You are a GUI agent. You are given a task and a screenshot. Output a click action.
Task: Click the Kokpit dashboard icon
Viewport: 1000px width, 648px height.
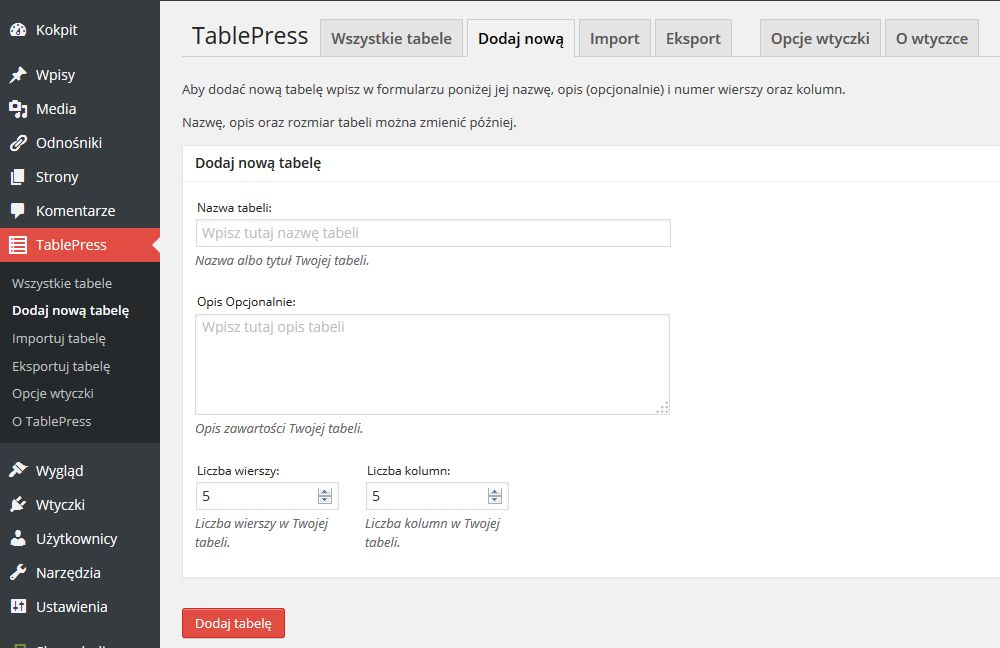[x=18, y=29]
